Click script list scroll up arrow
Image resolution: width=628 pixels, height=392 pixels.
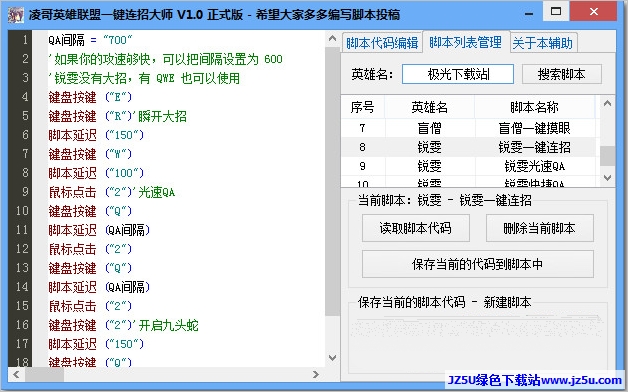pos(607,103)
